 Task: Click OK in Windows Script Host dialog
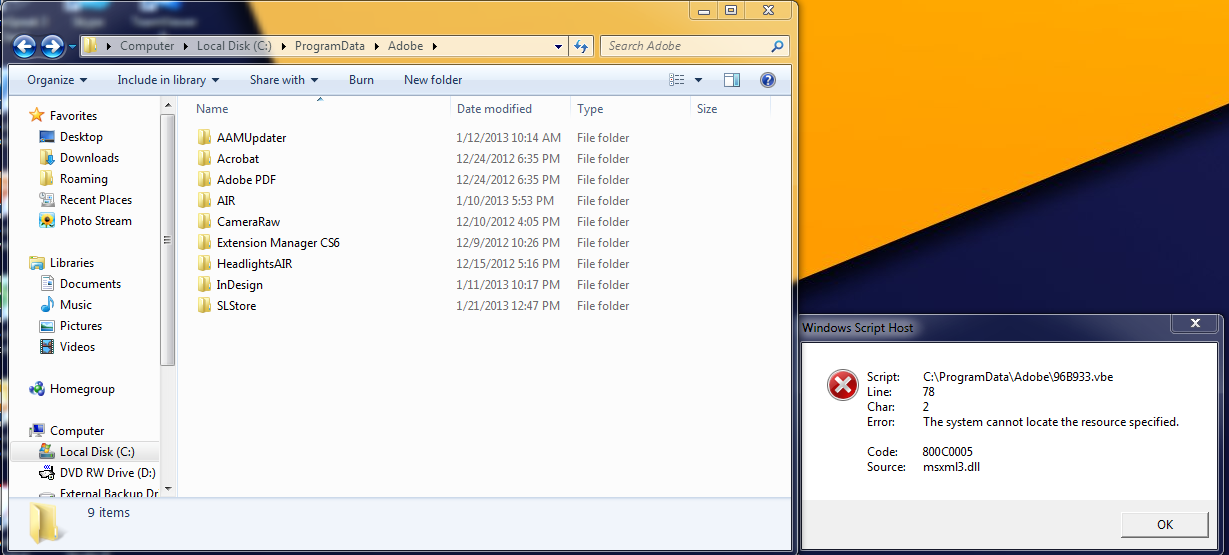(x=1165, y=524)
